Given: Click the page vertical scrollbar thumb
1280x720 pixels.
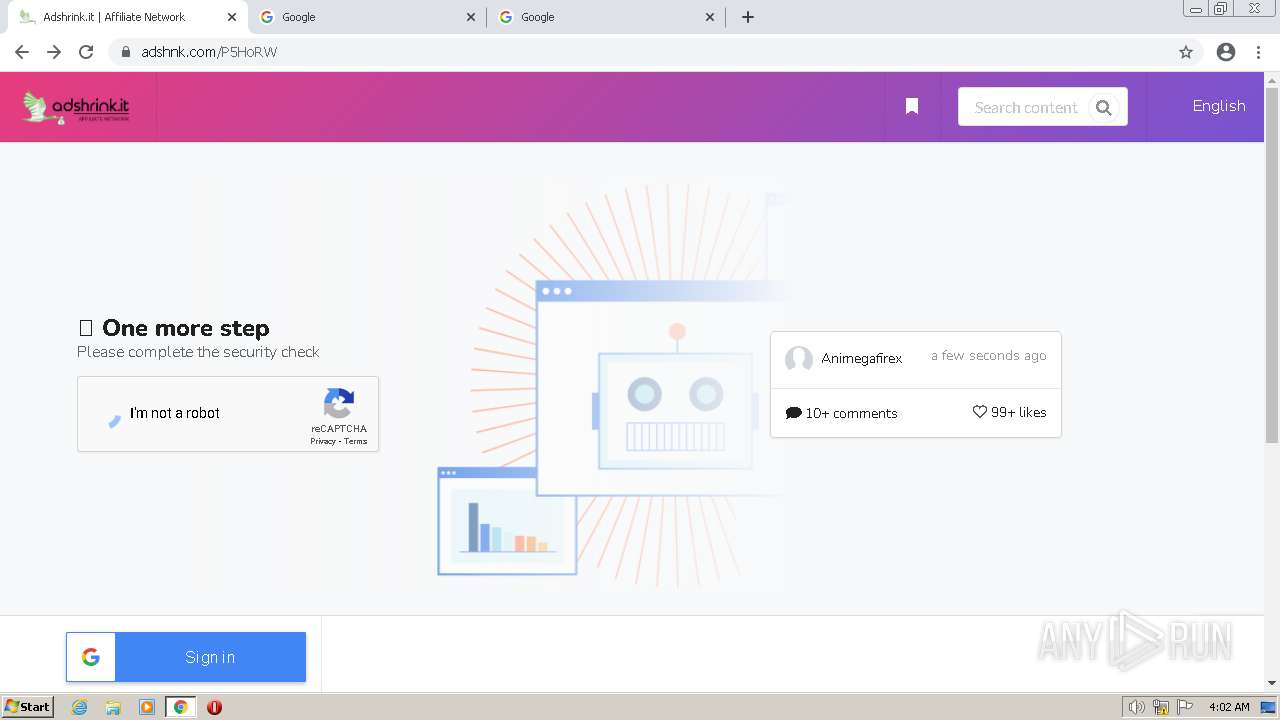Looking at the screenshot, I should 1272,265.
